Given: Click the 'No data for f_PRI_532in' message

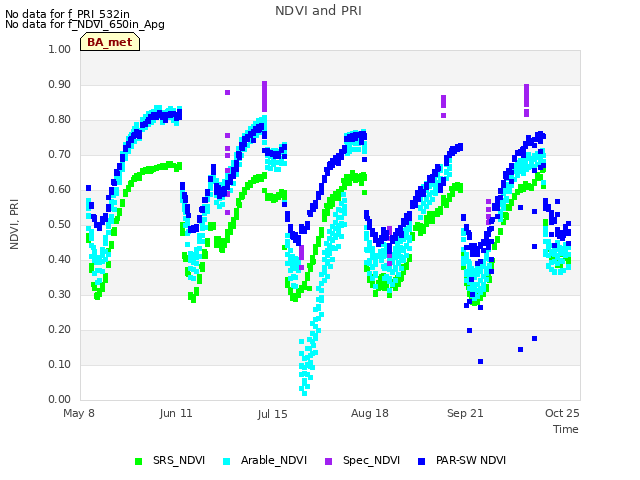Looking at the screenshot, I should [x=67, y=14].
